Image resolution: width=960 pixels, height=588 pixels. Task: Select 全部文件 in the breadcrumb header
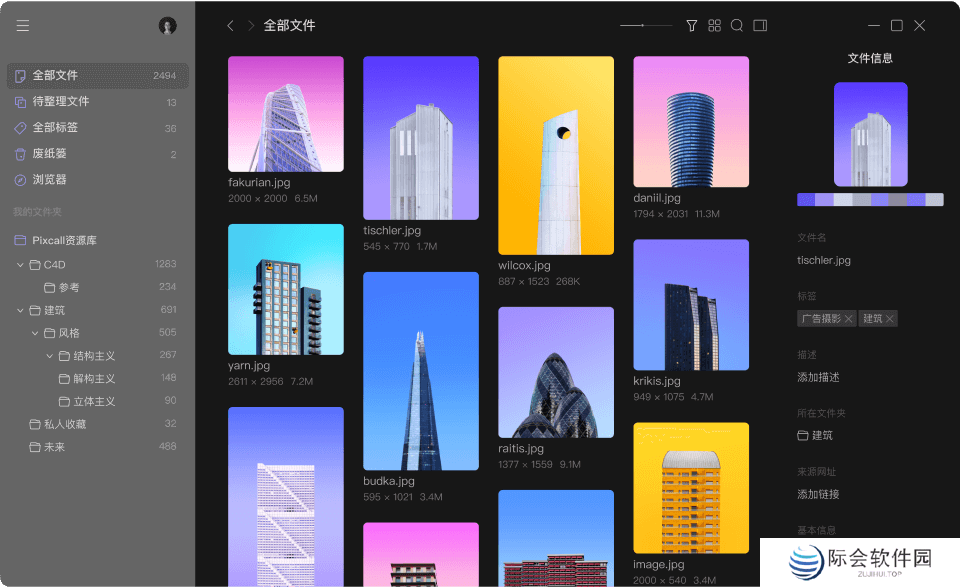290,25
